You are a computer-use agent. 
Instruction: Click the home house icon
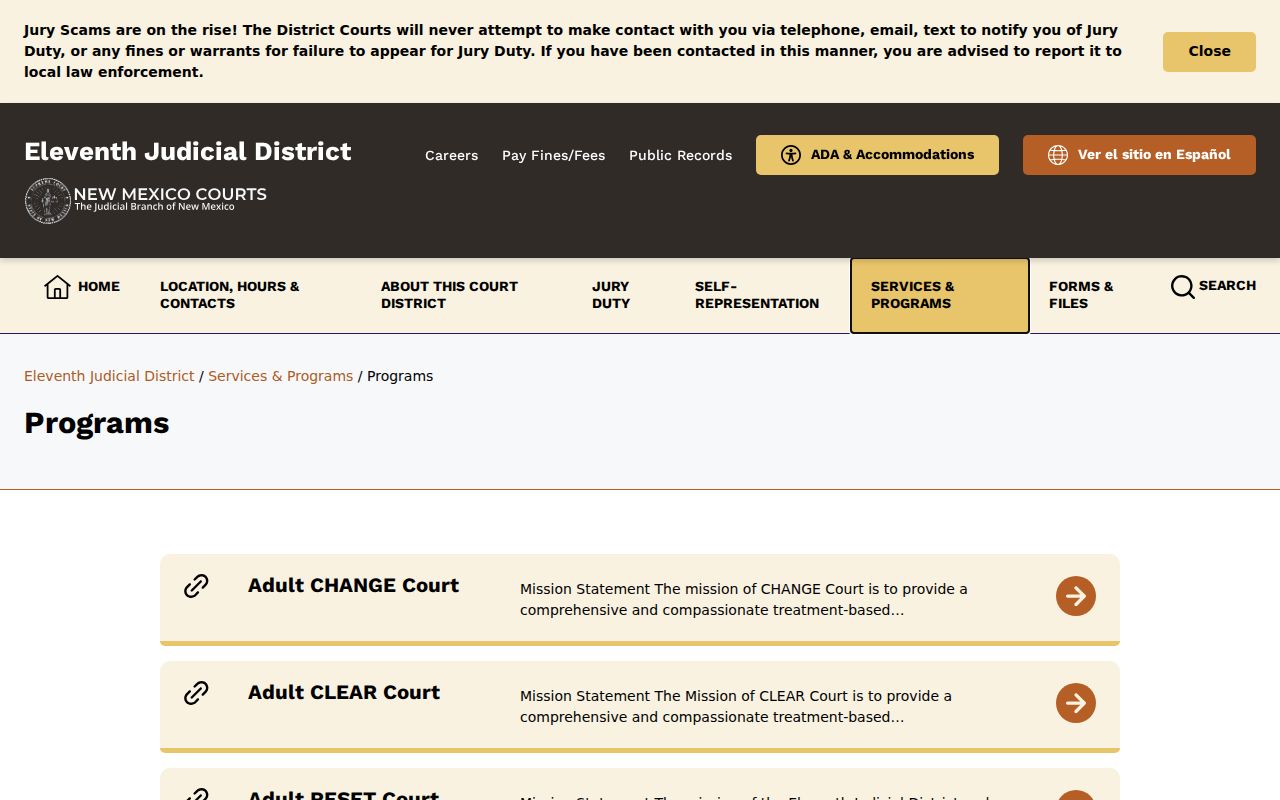[x=57, y=287]
